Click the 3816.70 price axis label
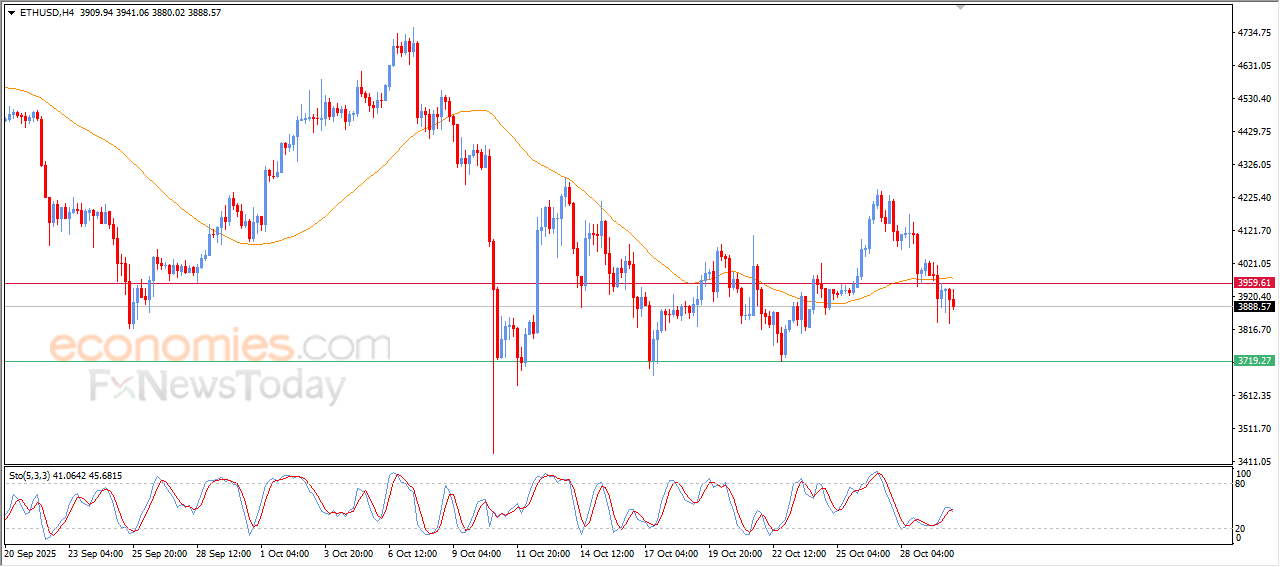This screenshot has width=1280, height=567. click(1254, 330)
